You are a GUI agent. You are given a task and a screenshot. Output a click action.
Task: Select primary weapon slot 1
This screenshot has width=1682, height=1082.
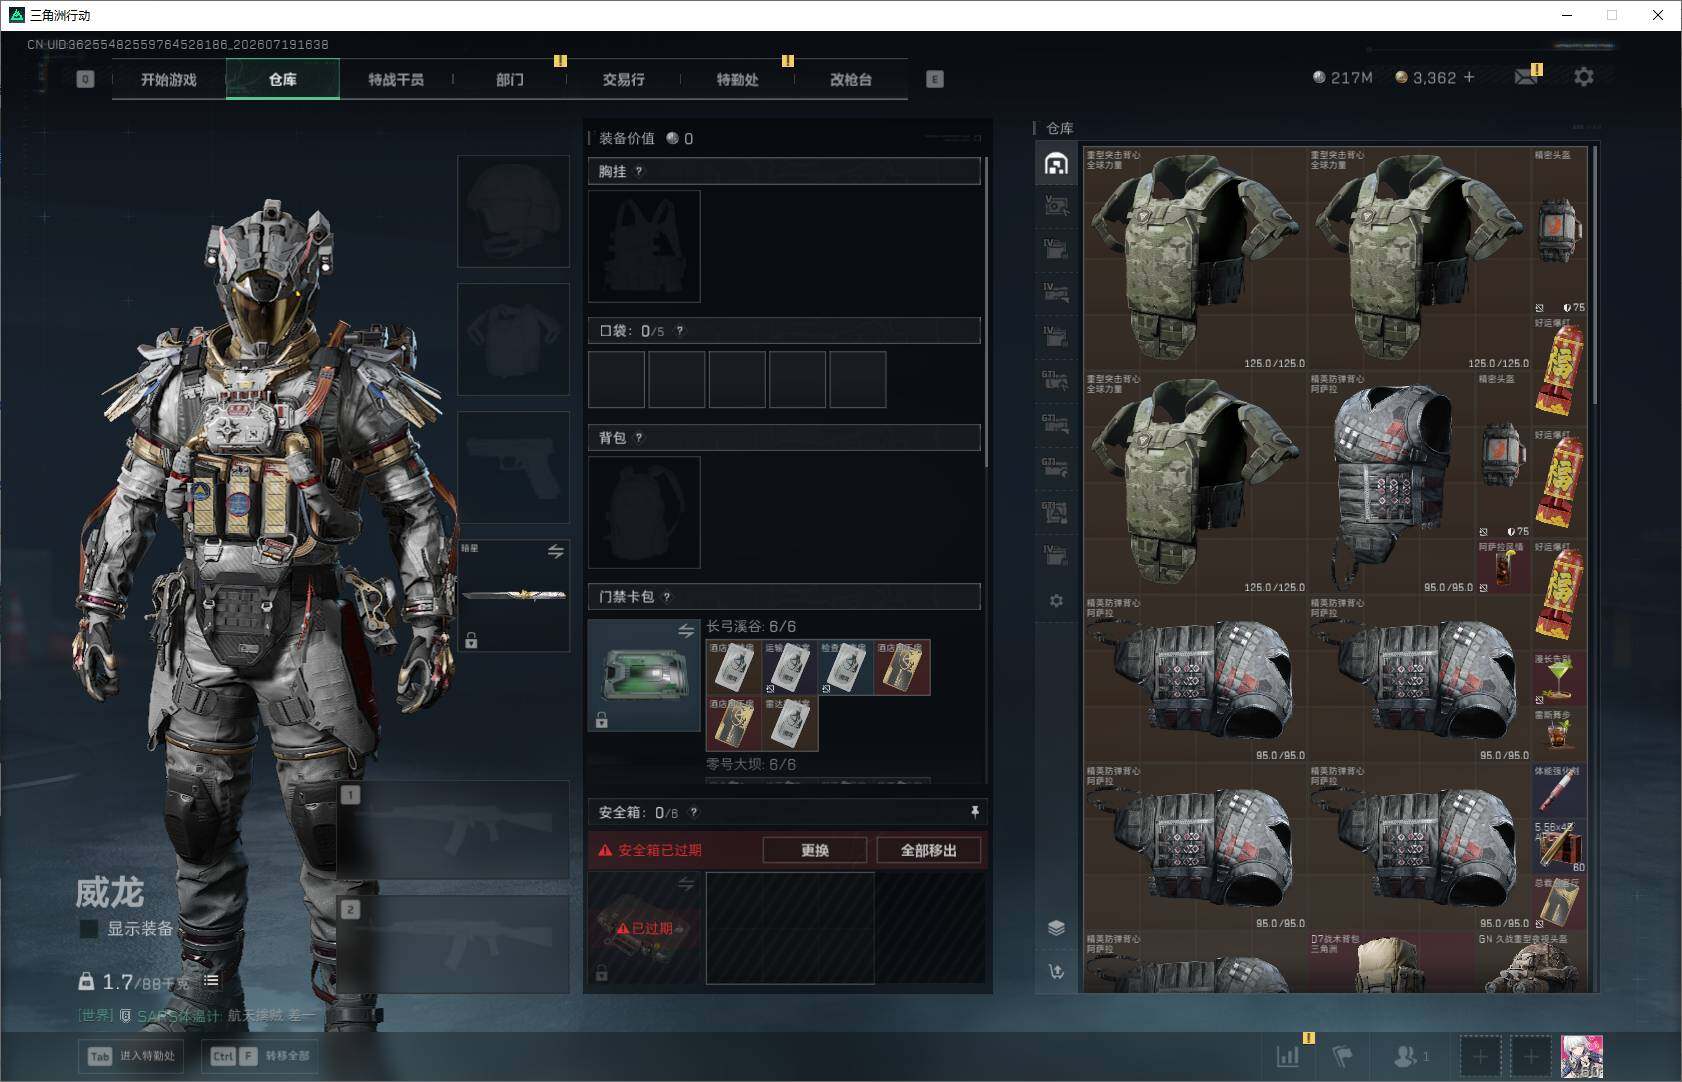pos(454,829)
